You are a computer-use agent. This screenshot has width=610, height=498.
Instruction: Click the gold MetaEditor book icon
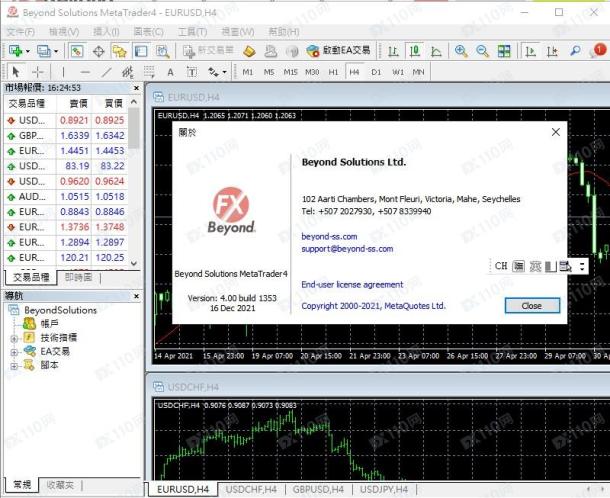click(249, 51)
